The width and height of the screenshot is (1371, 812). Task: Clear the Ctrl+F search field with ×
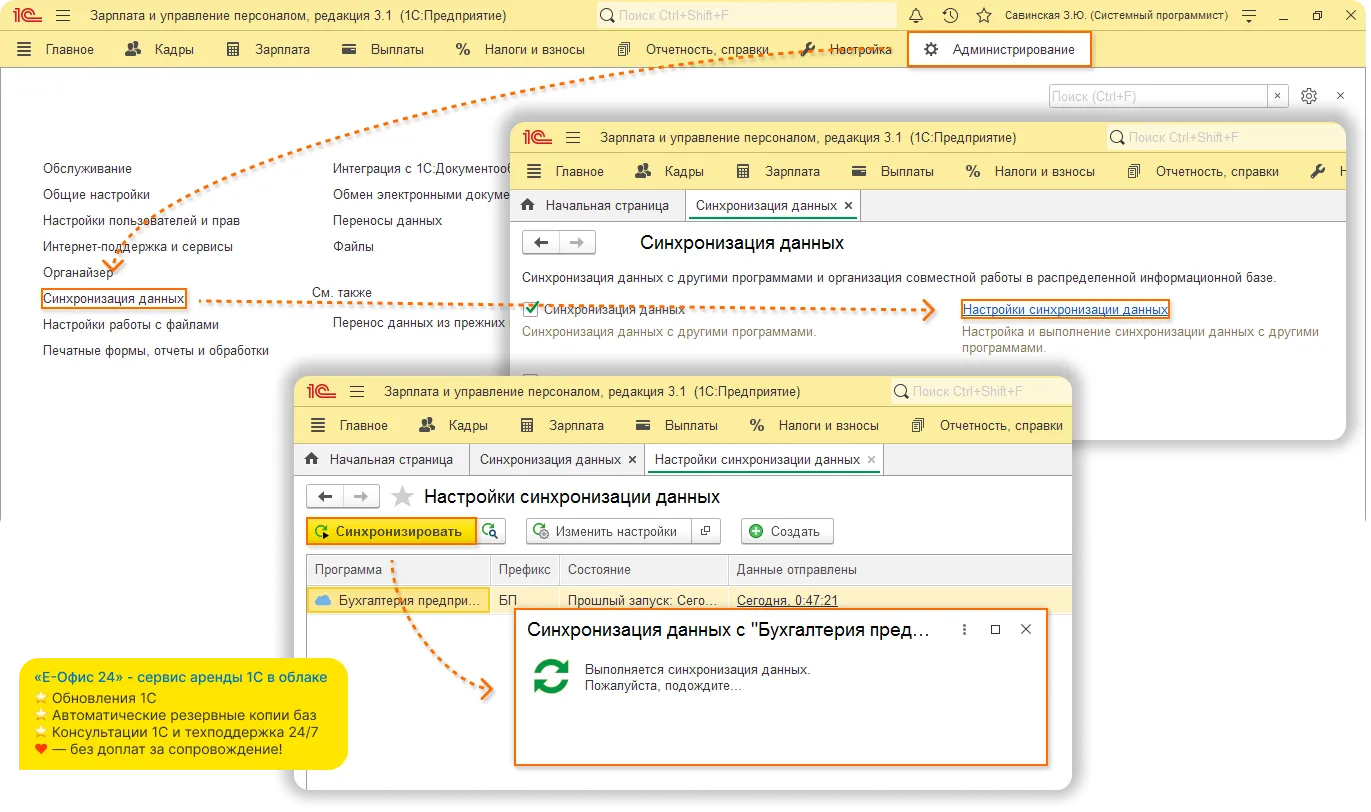click(1277, 96)
